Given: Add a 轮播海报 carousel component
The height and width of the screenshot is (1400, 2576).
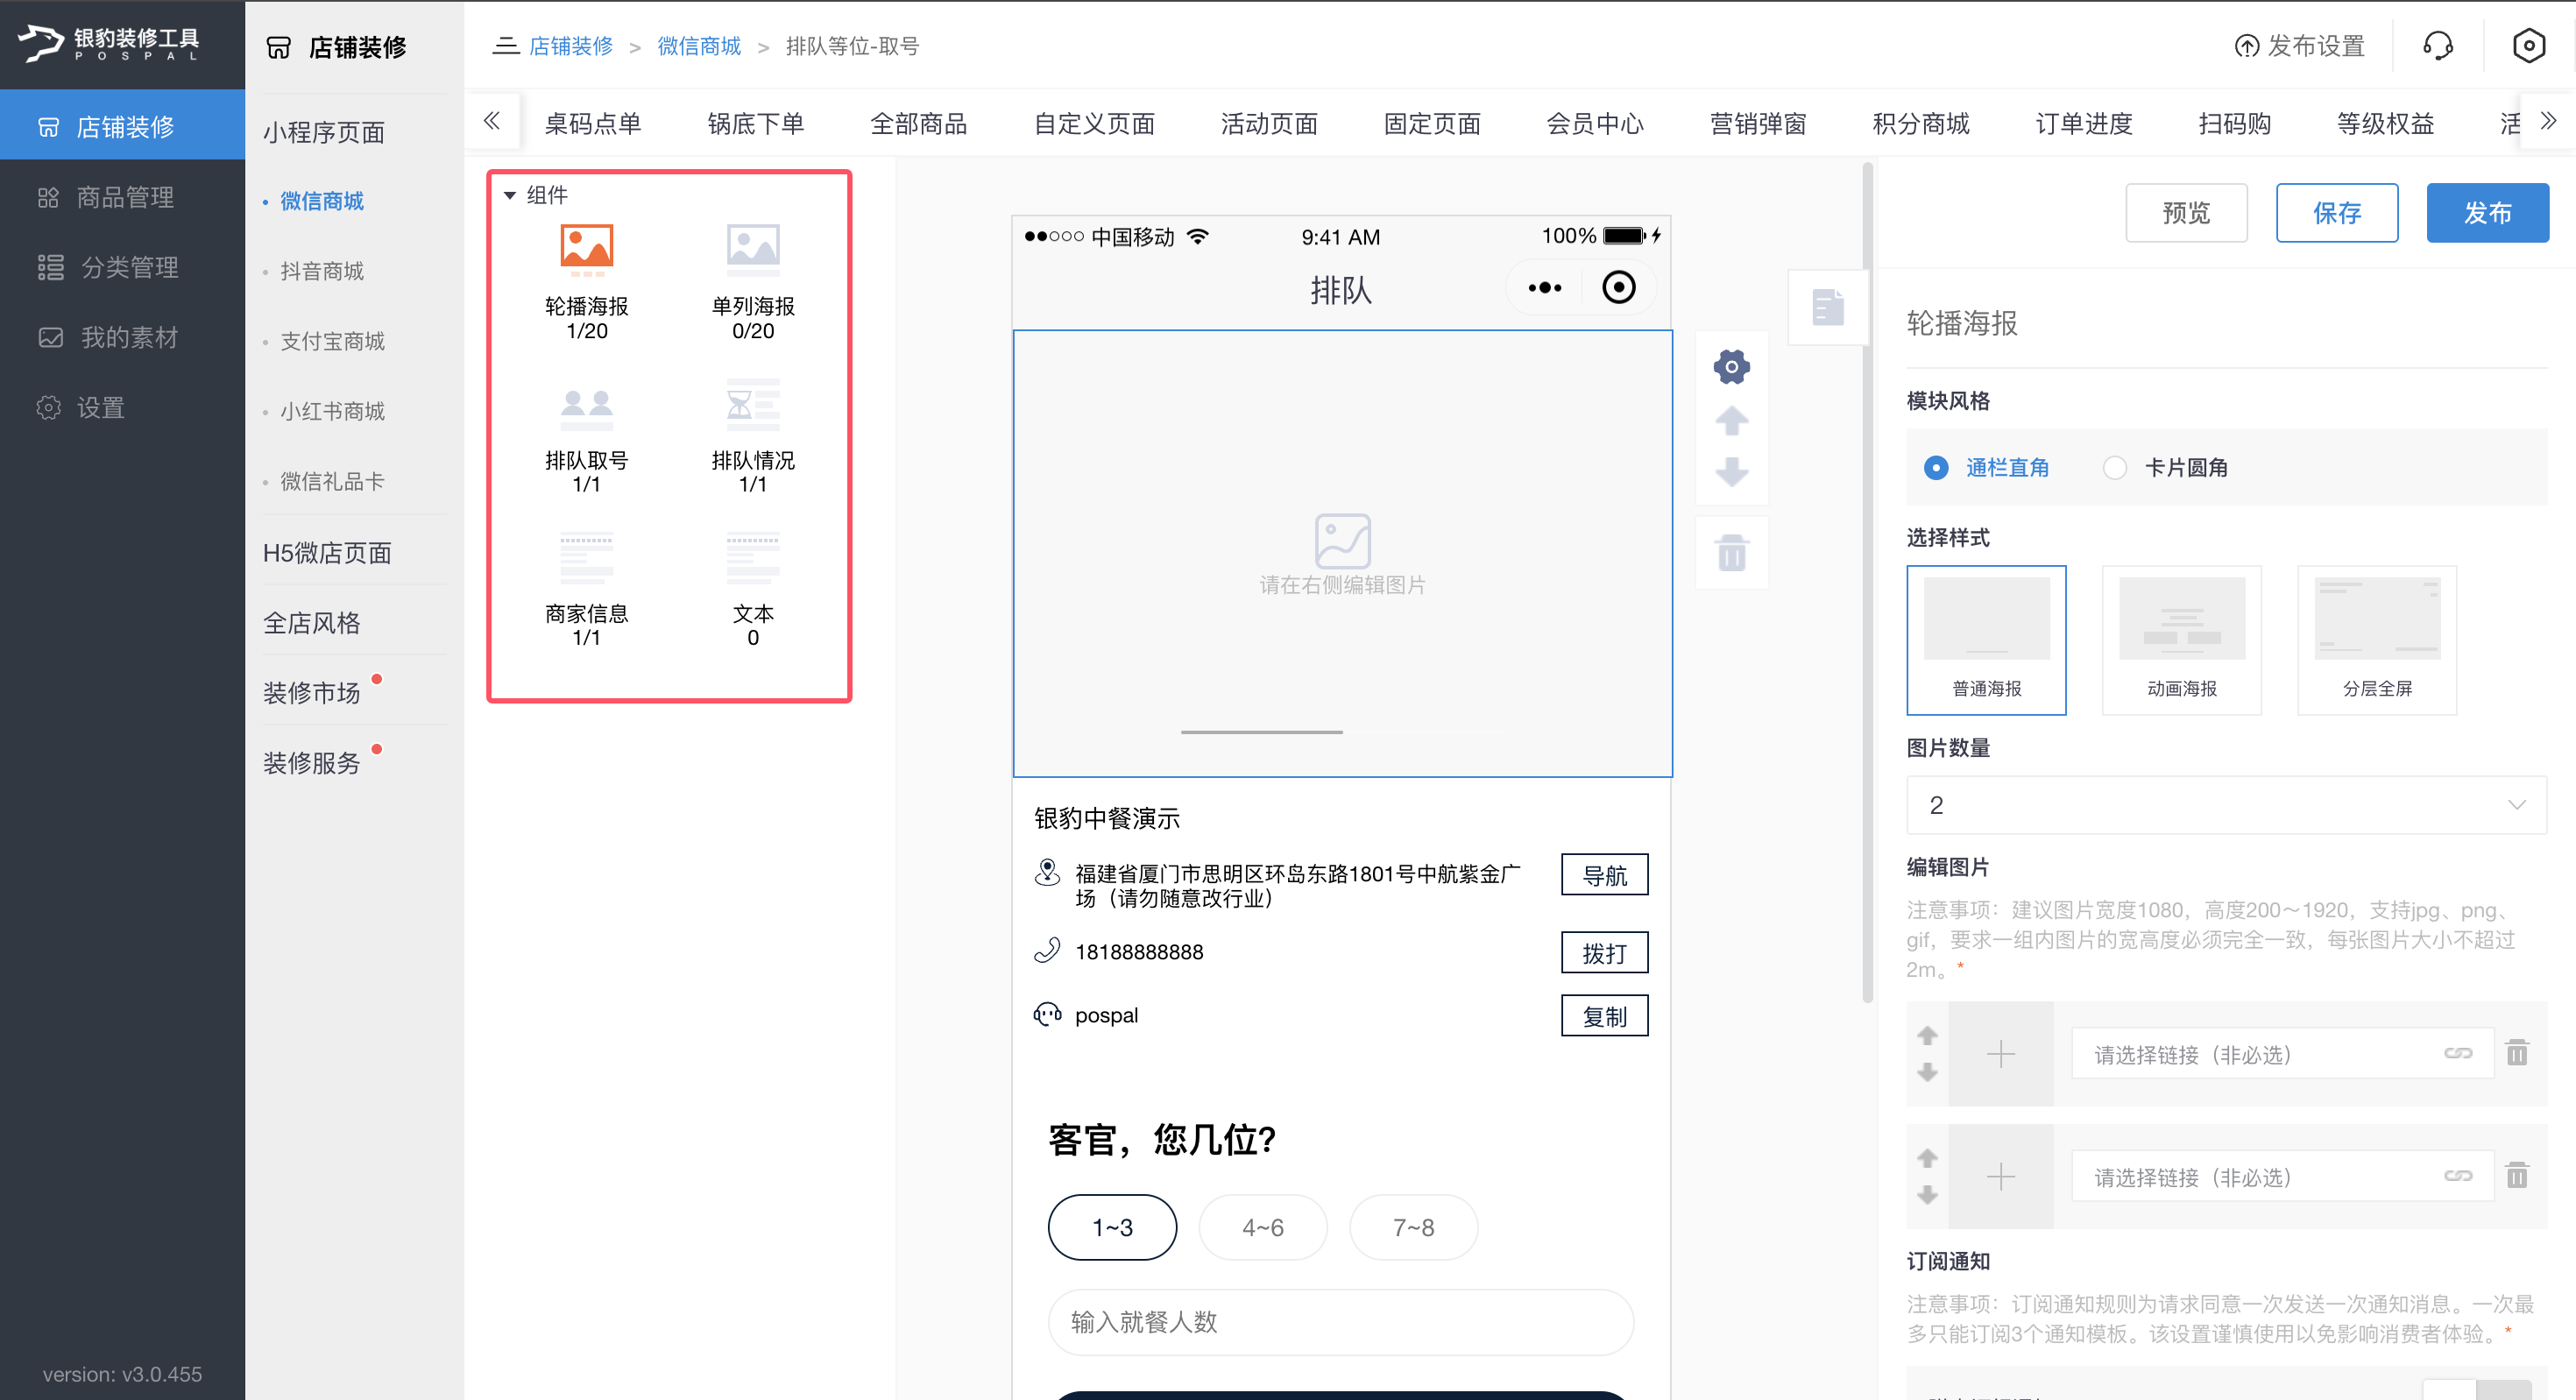Looking at the screenshot, I should click(x=586, y=282).
